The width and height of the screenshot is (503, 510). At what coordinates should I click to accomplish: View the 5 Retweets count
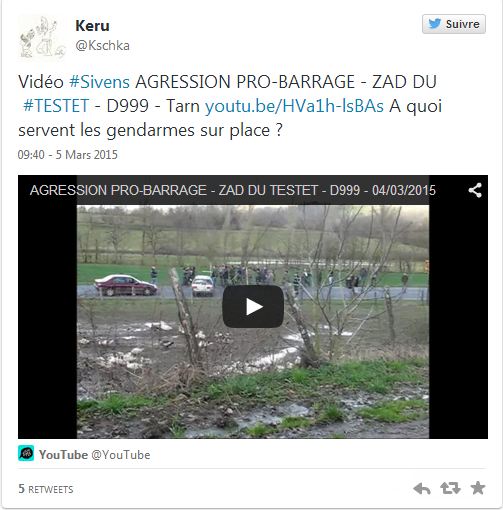[x=46, y=489]
